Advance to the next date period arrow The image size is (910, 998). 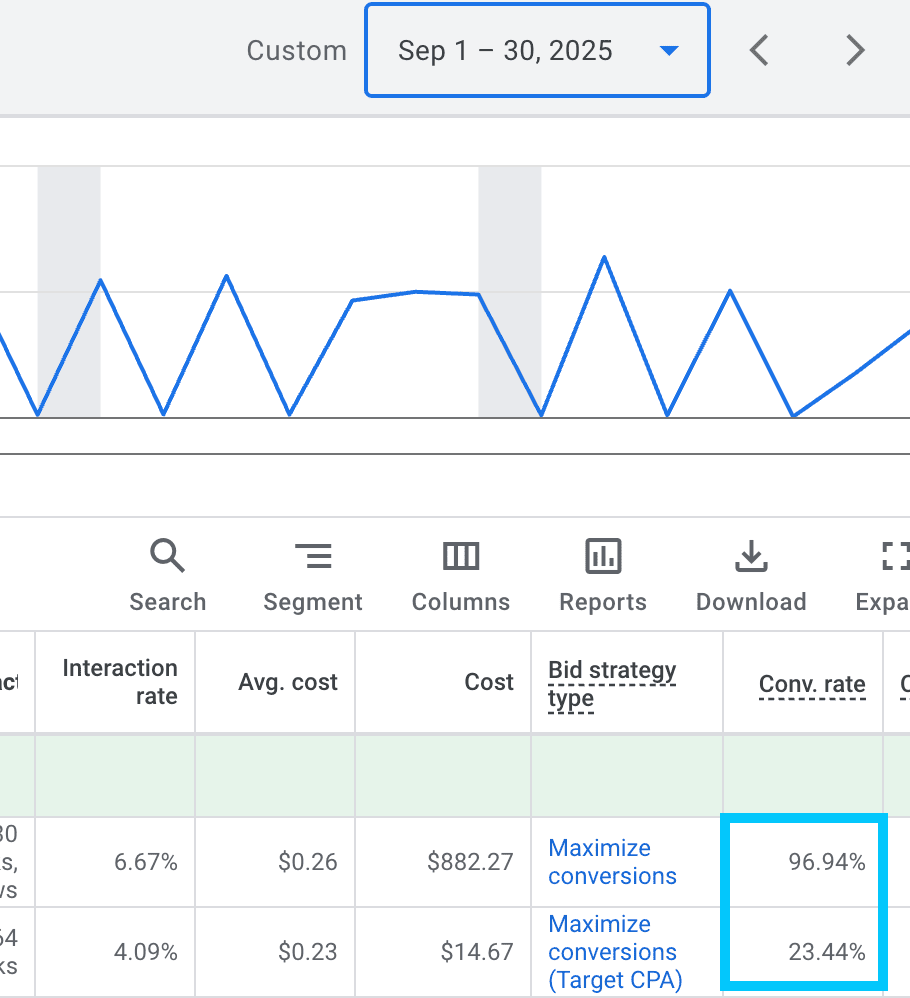(x=854, y=50)
